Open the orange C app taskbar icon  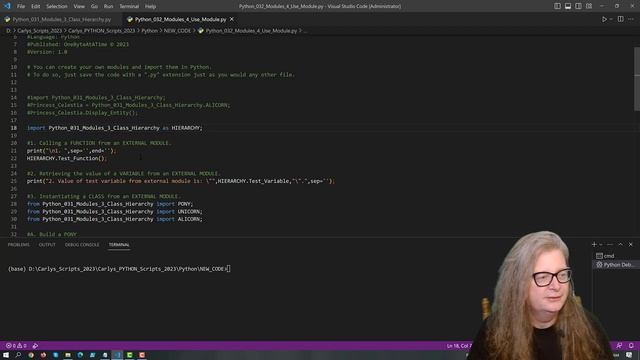pos(142,355)
